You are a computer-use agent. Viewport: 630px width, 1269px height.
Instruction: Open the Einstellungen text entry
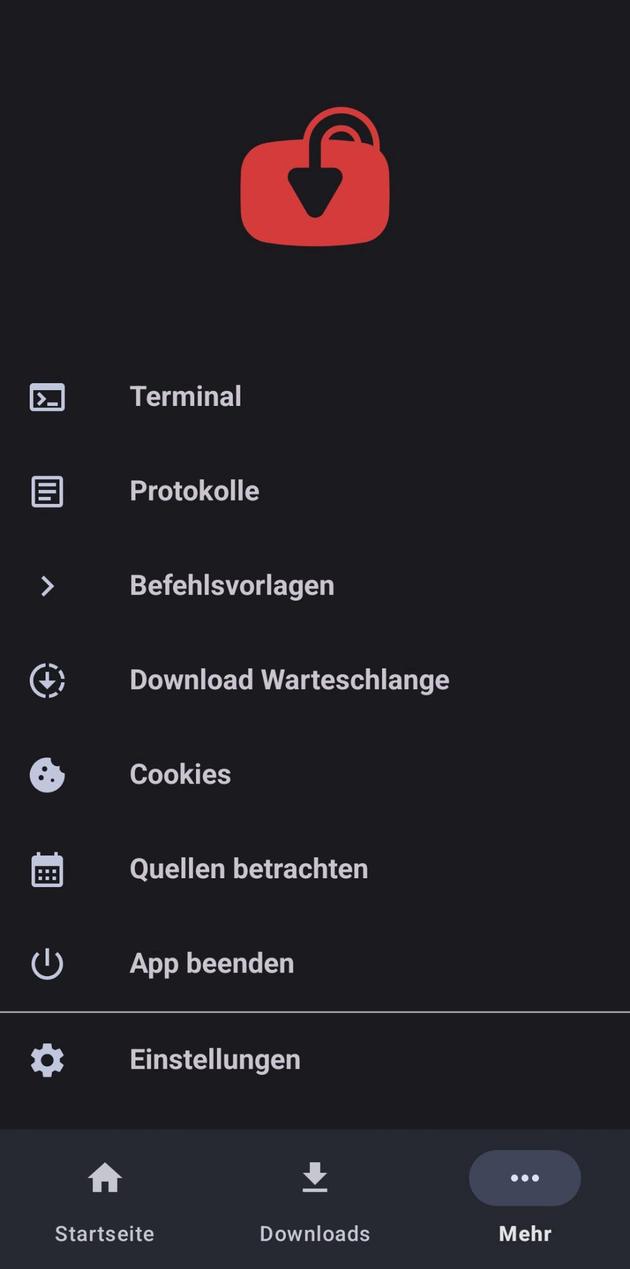click(x=215, y=1060)
